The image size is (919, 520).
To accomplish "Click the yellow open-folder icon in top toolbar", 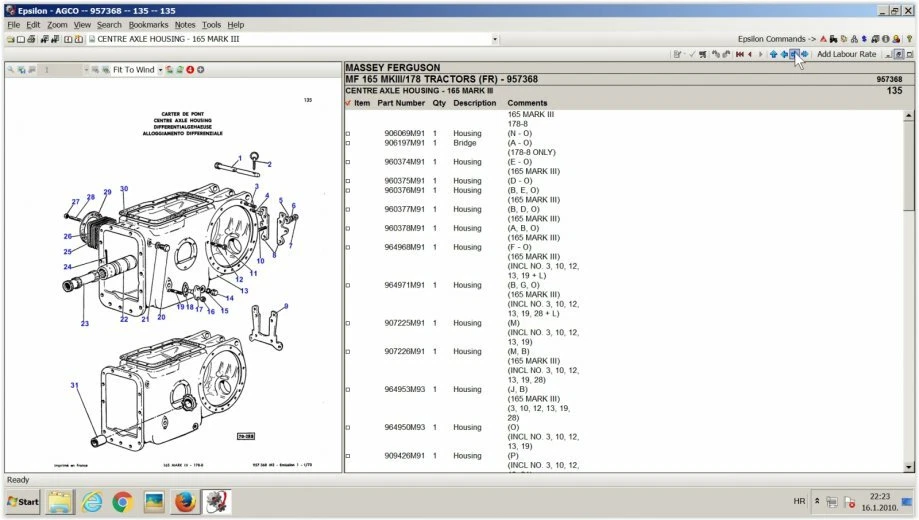I will (11, 39).
